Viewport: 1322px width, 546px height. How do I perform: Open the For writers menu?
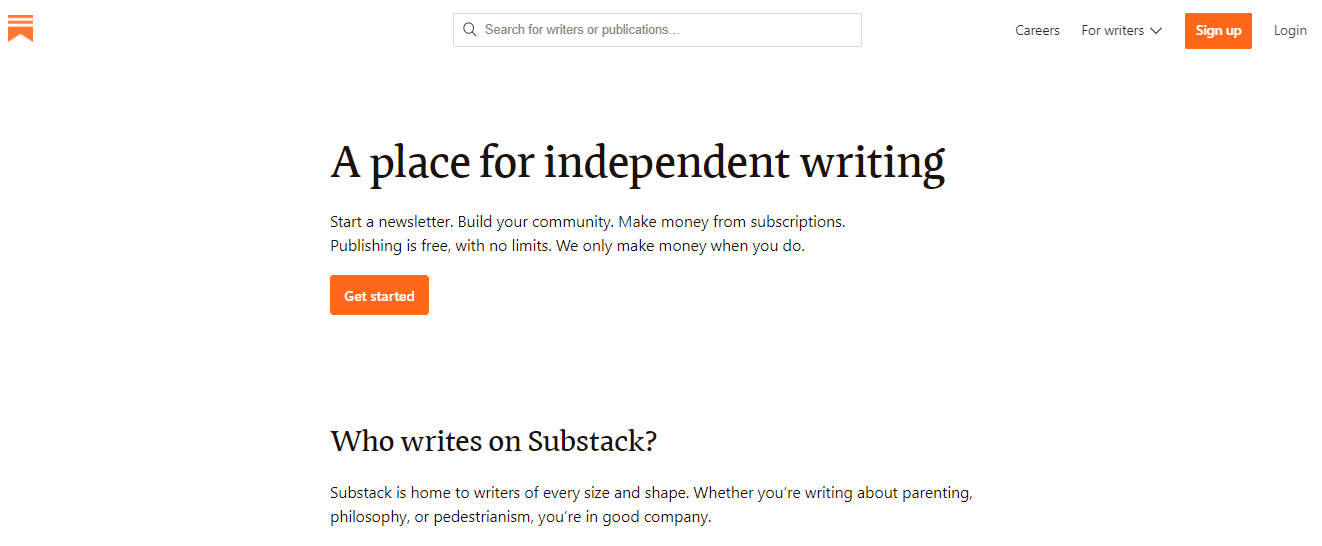click(1112, 30)
